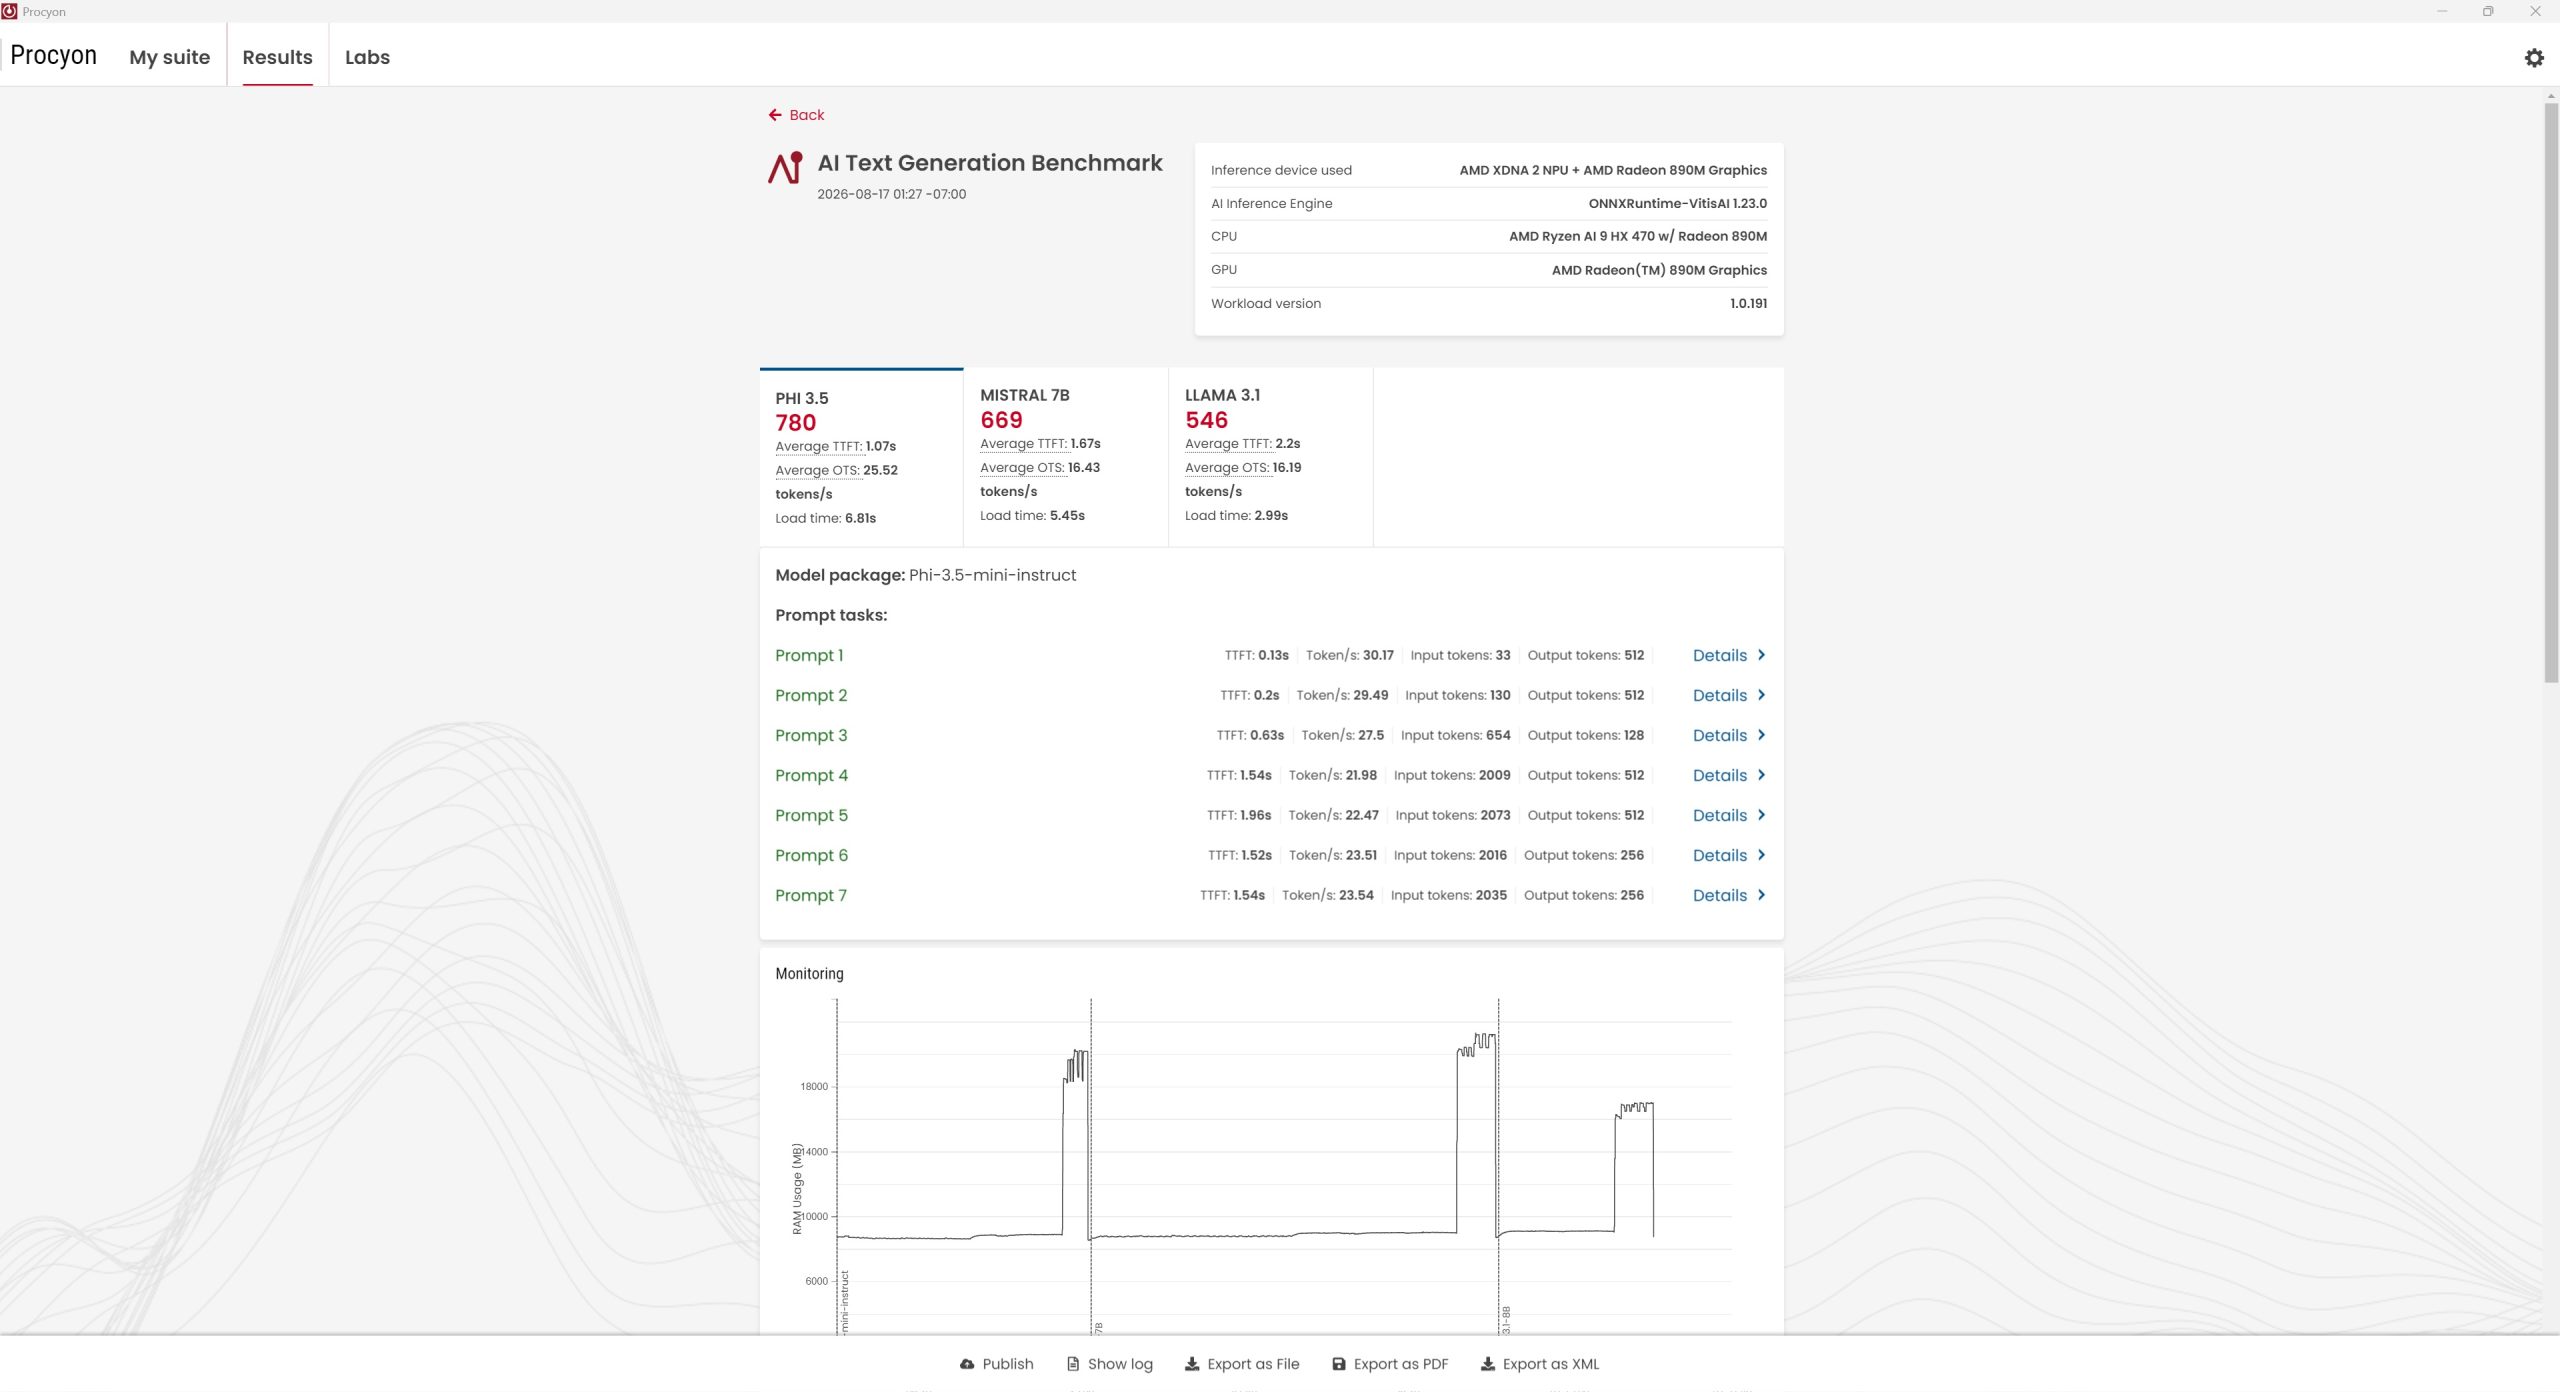Click Export as File label

(1253, 1364)
